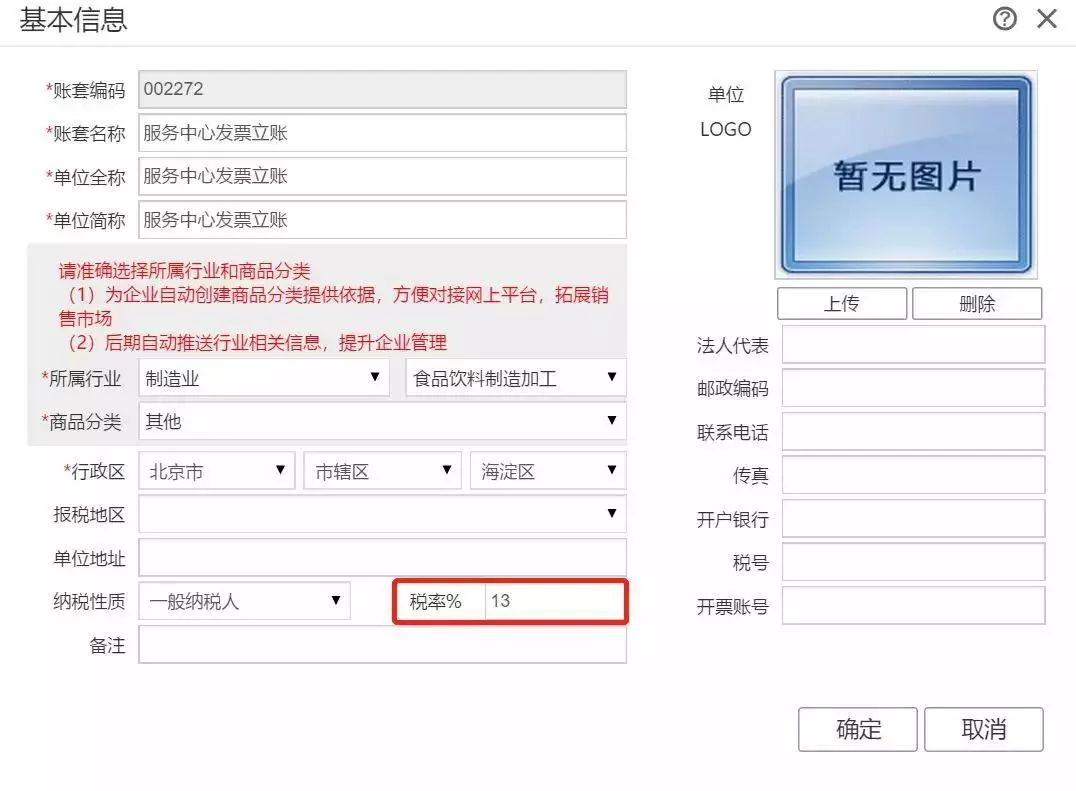This screenshot has height=791, width=1076.
Task: Focus the 单位全称 input field
Action: (382, 176)
